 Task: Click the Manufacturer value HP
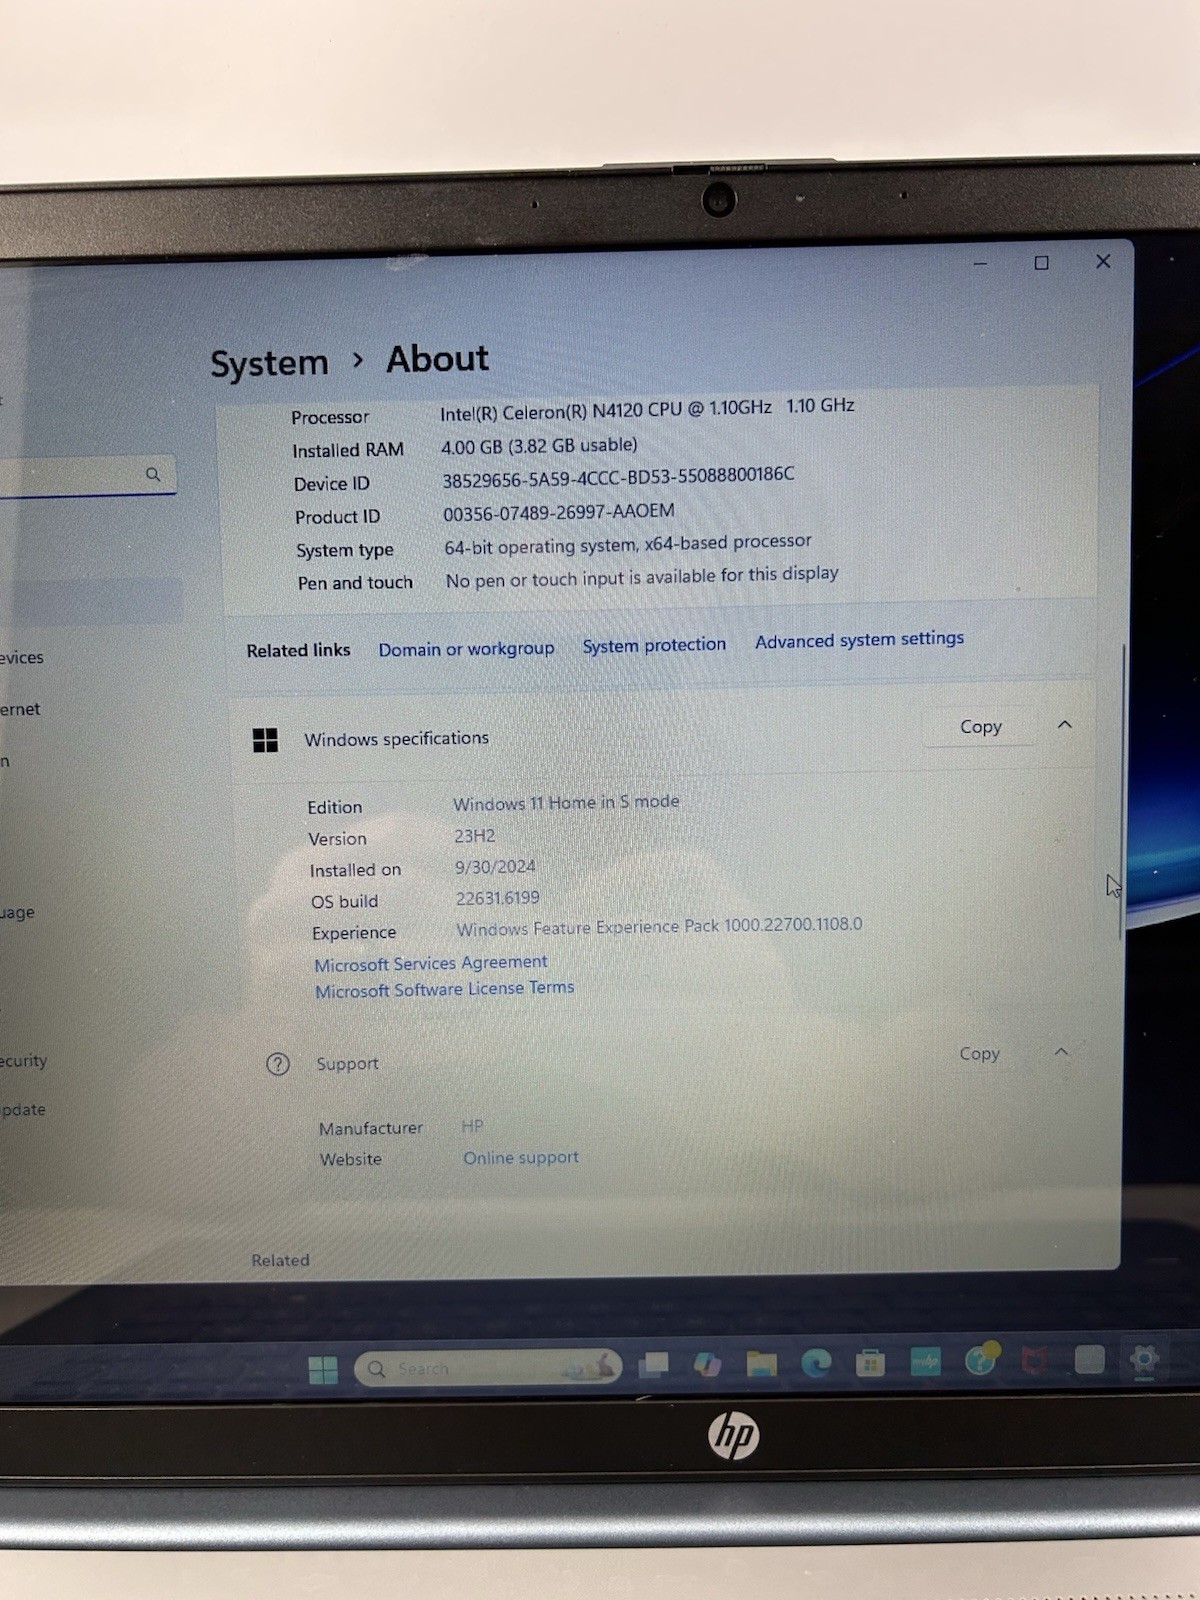pyautogui.click(x=472, y=1126)
